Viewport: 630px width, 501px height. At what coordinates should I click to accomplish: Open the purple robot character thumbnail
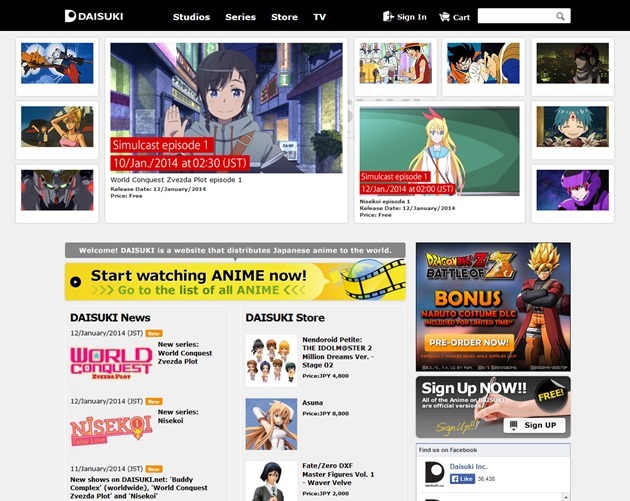(573, 190)
